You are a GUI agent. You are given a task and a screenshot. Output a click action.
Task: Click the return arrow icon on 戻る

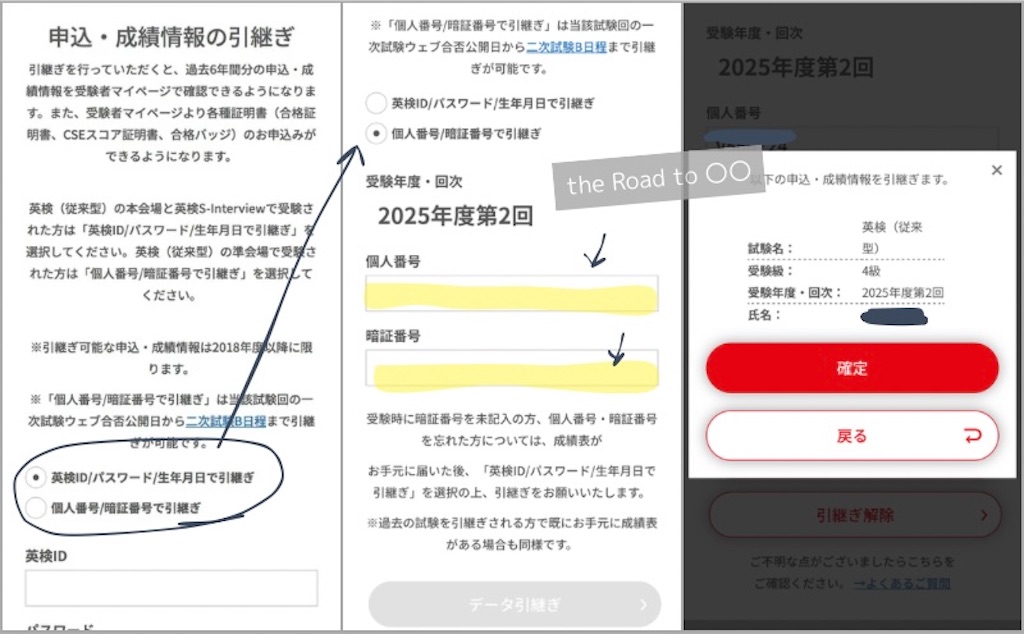(973, 436)
